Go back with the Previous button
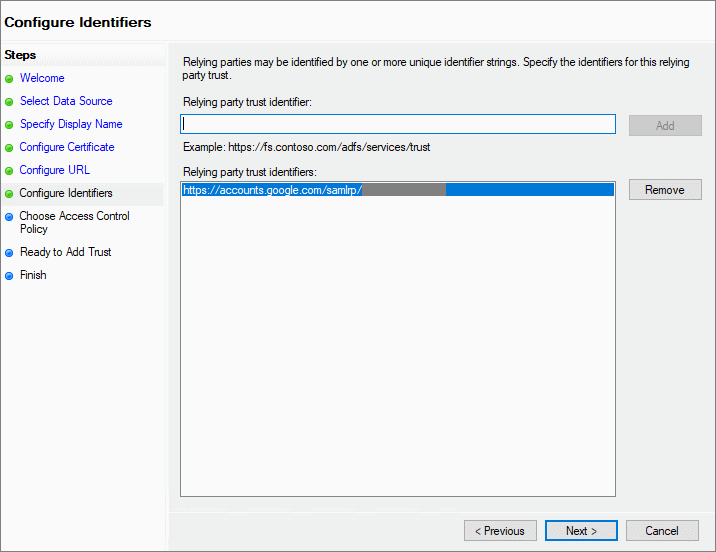Viewport: 716px width, 552px height. pos(500,531)
